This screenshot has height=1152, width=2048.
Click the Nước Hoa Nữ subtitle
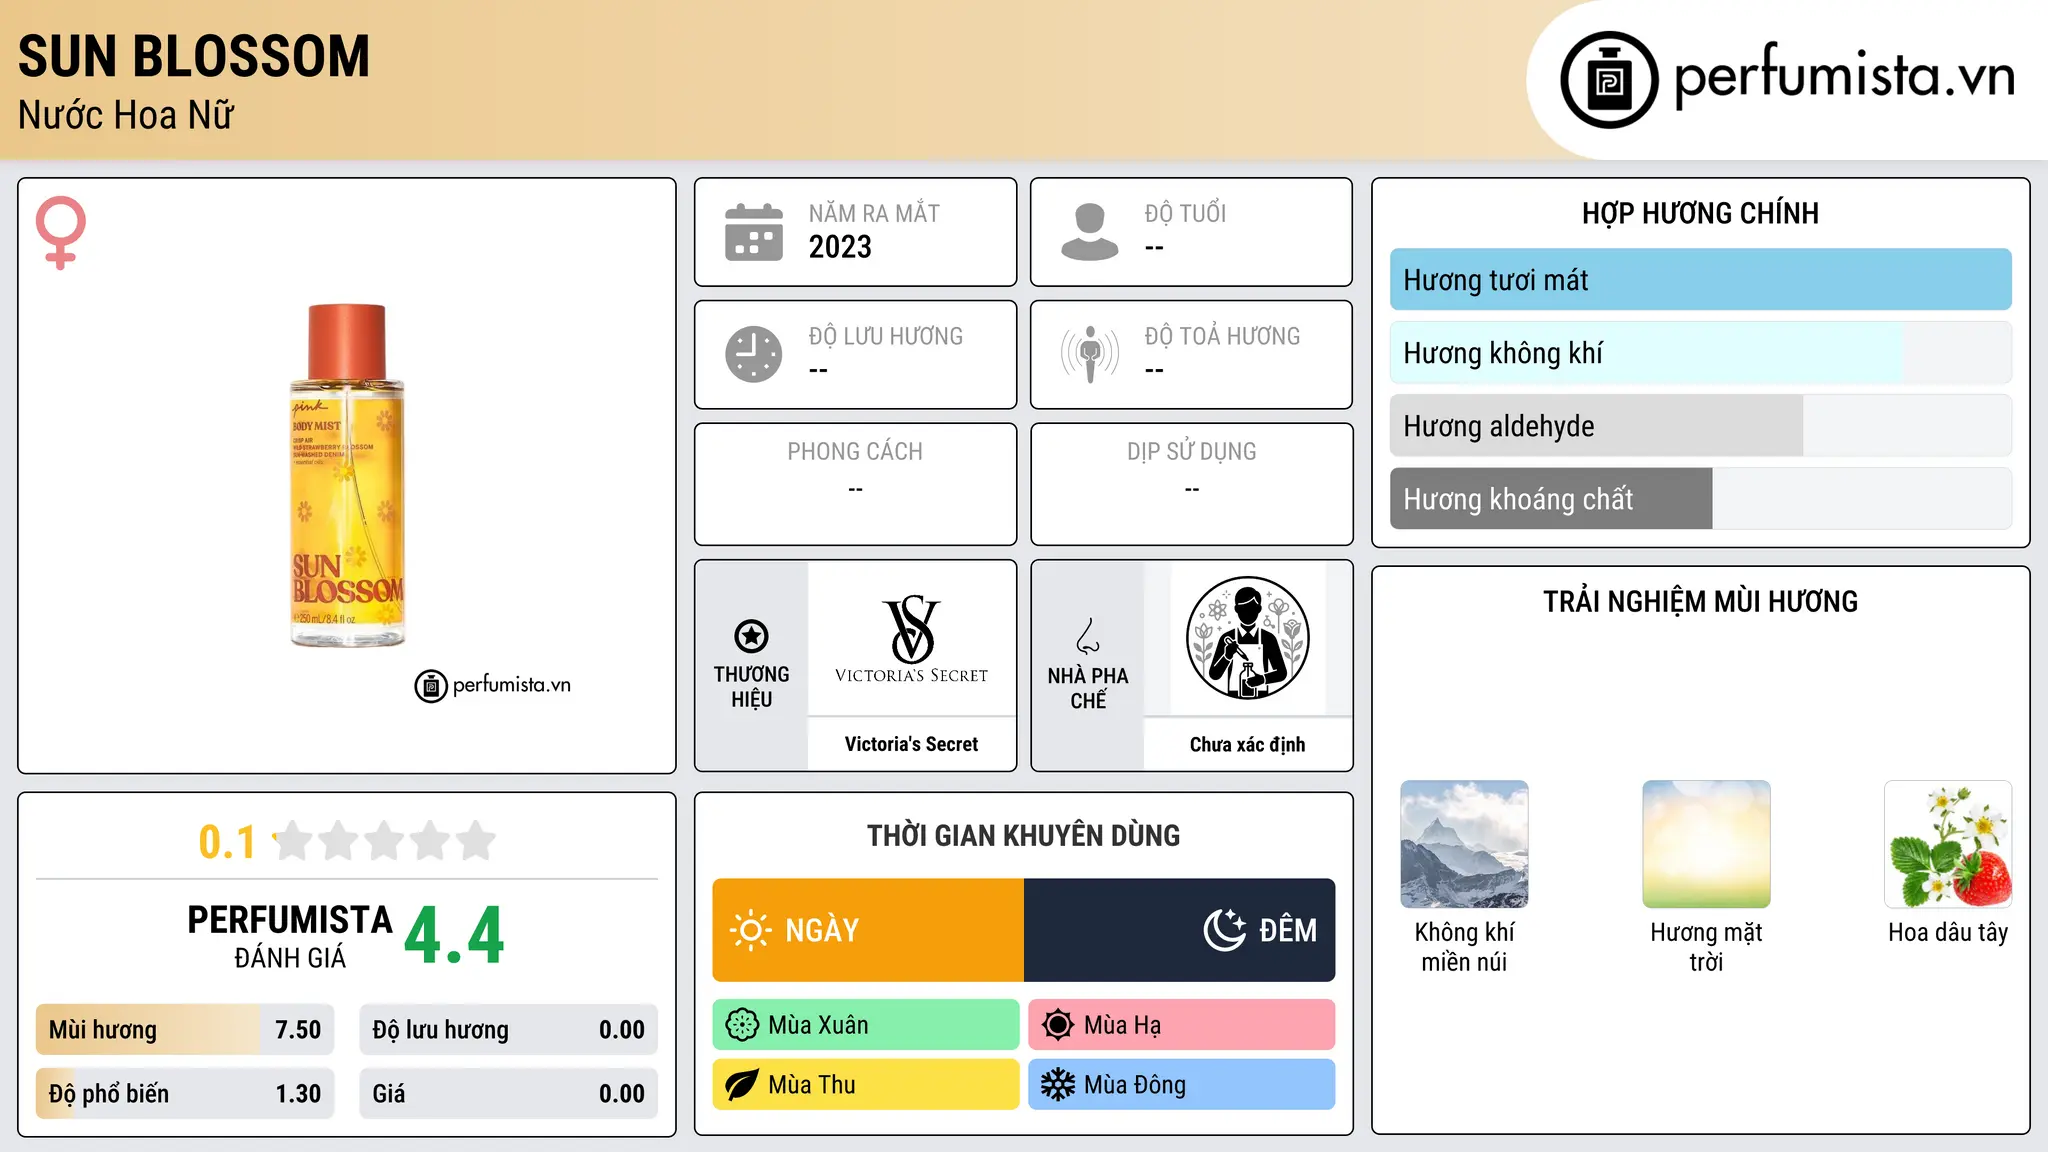click(126, 116)
